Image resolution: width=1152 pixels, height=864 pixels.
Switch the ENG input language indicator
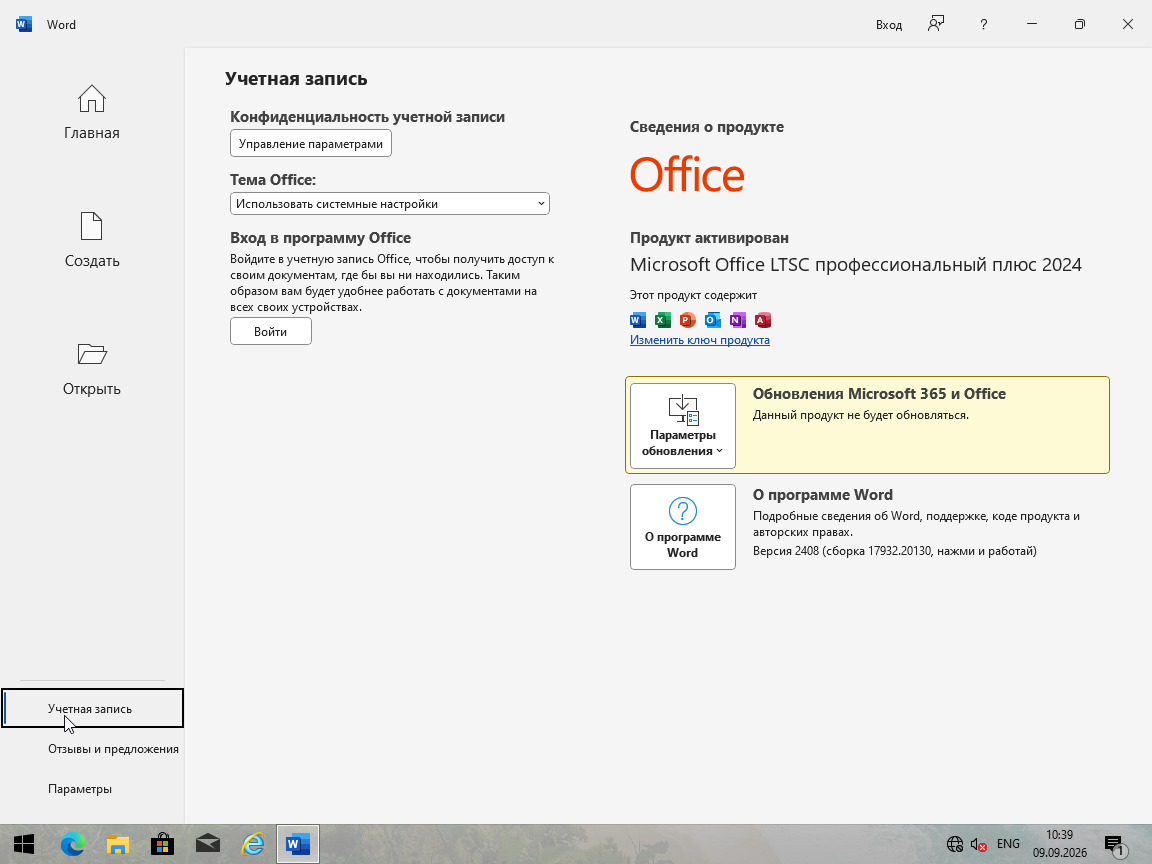[1008, 843]
